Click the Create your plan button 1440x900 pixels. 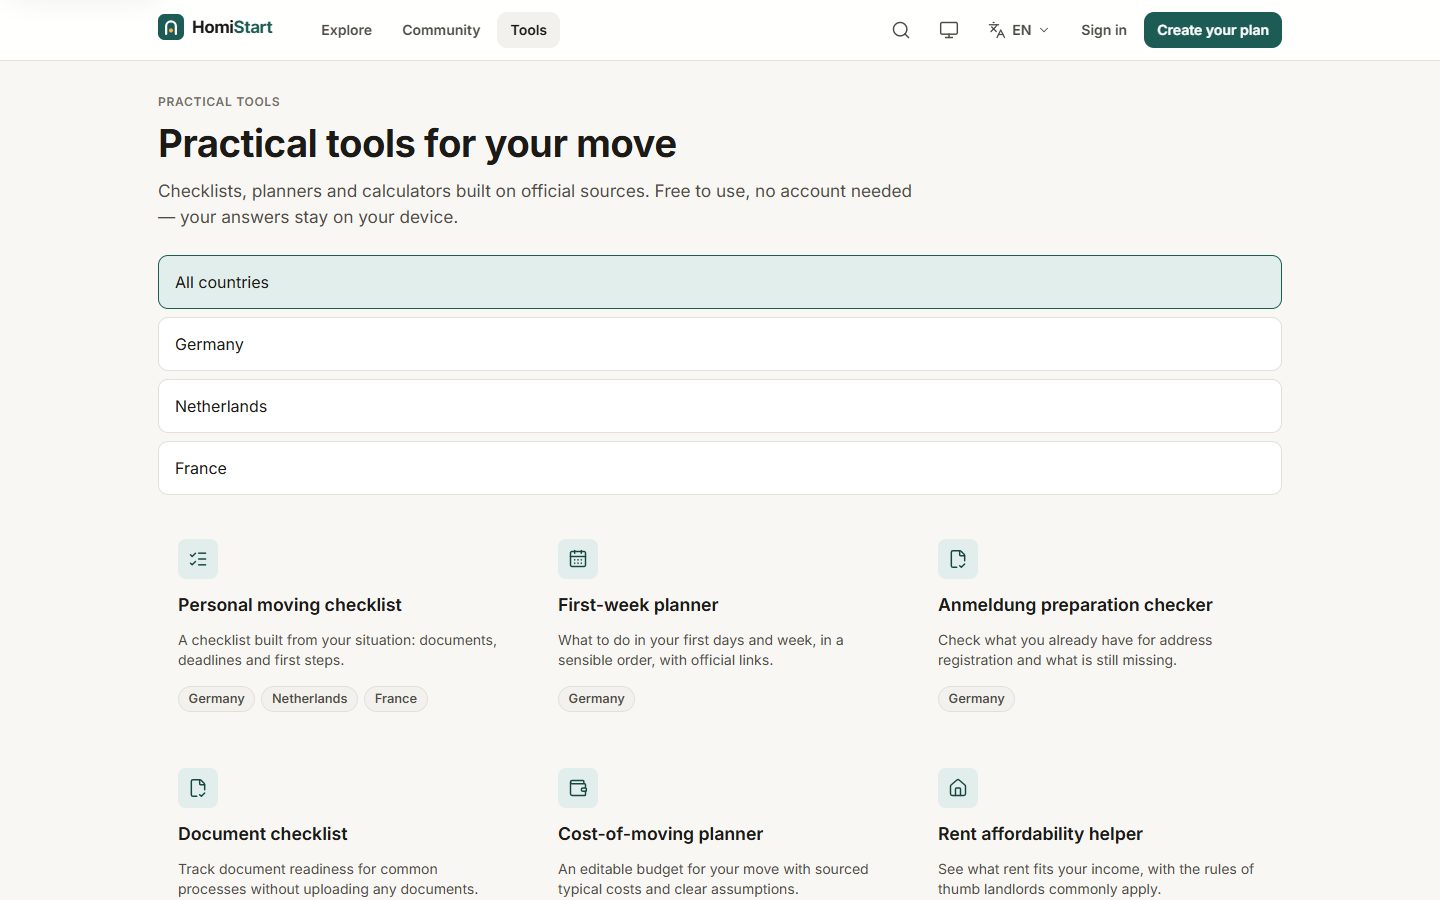tap(1213, 30)
